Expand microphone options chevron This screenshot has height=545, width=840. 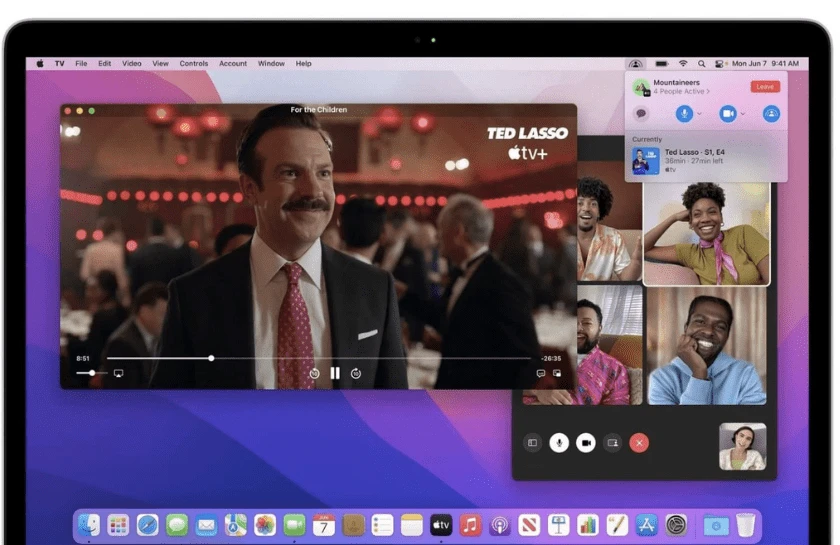(699, 114)
